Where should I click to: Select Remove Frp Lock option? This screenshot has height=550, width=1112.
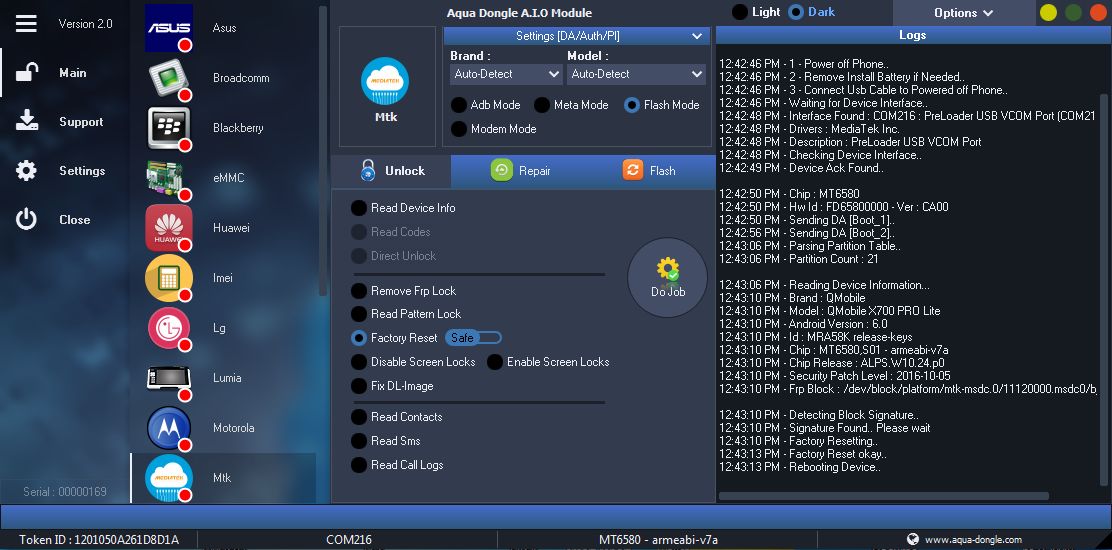pyautogui.click(x=359, y=291)
